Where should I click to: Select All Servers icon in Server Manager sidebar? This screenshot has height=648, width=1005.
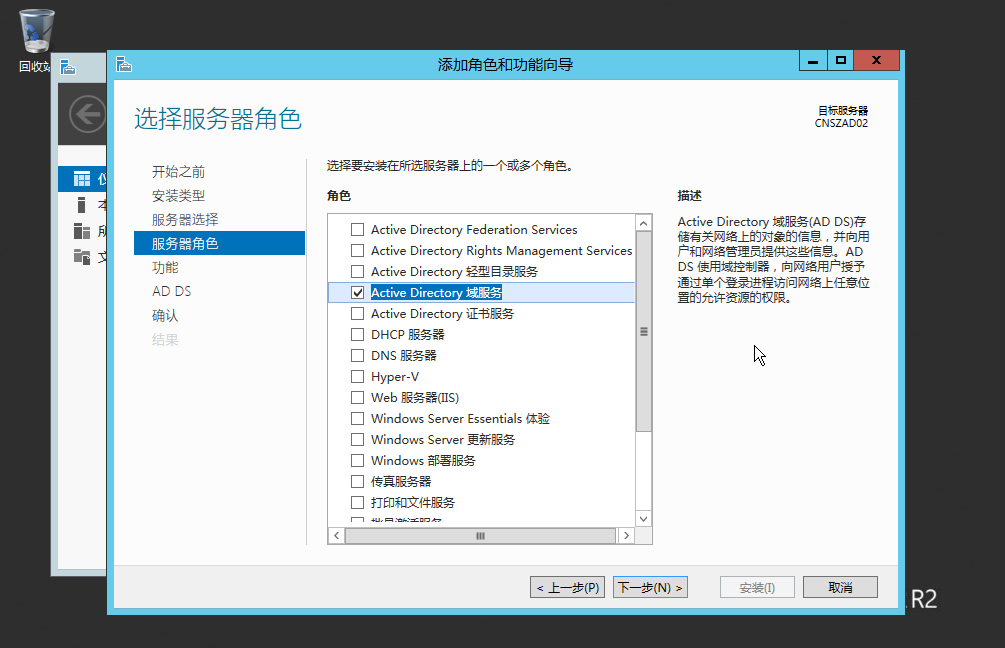pyautogui.click(x=82, y=231)
